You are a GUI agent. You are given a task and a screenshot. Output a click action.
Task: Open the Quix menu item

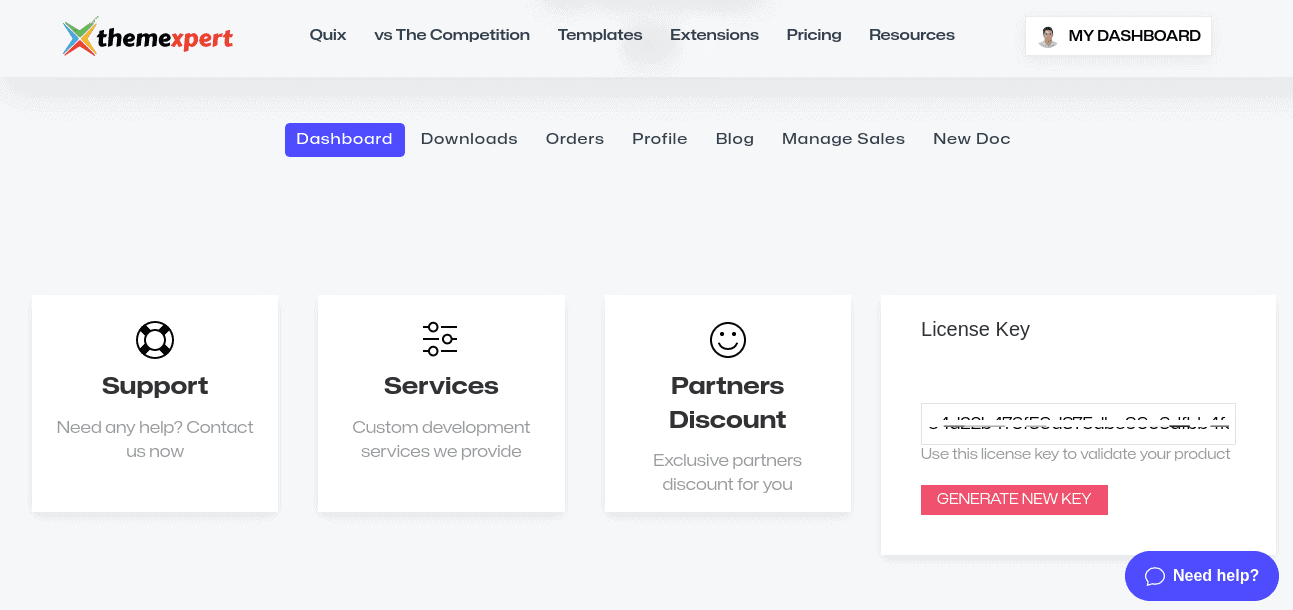pyautogui.click(x=328, y=35)
